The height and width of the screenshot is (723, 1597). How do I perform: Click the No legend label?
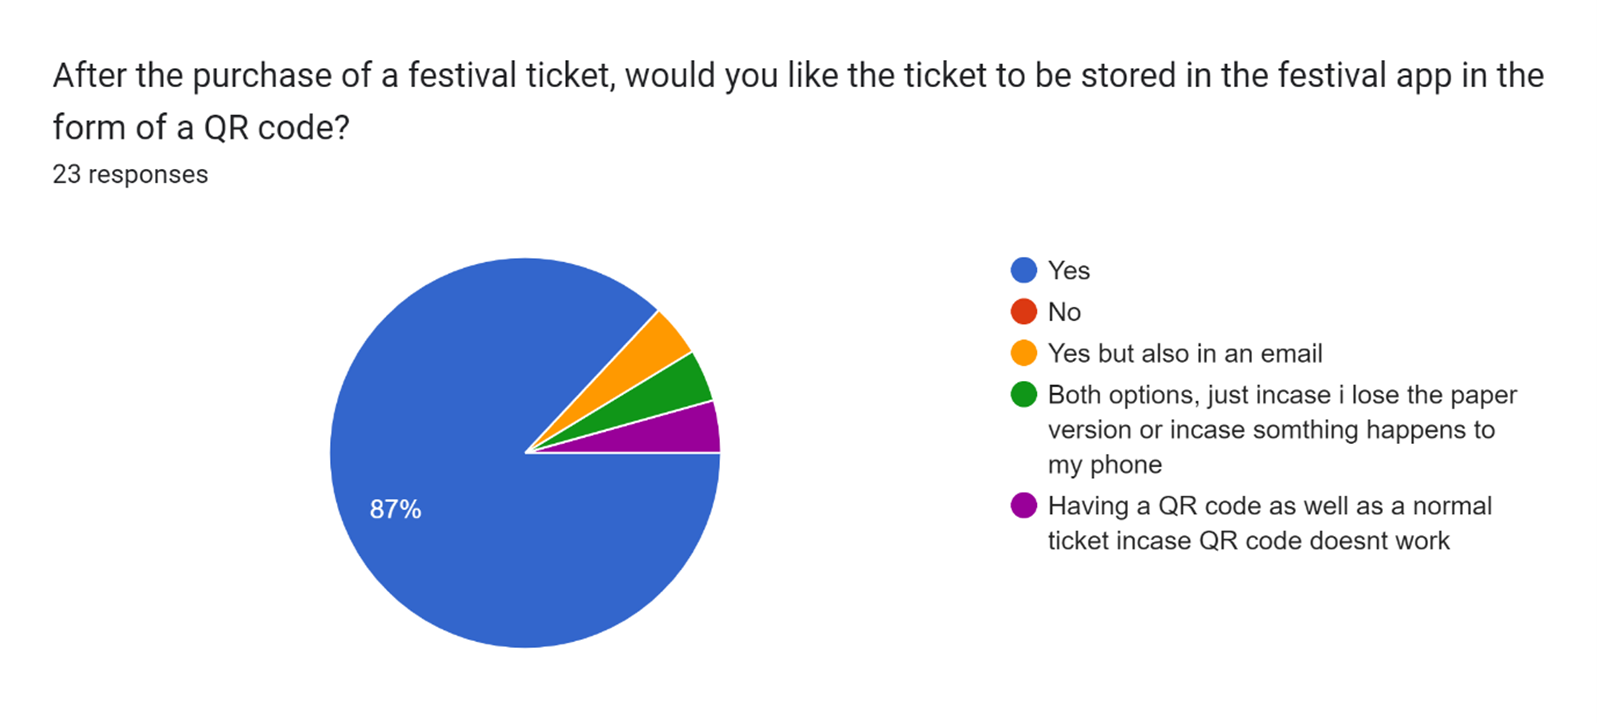tap(1064, 312)
